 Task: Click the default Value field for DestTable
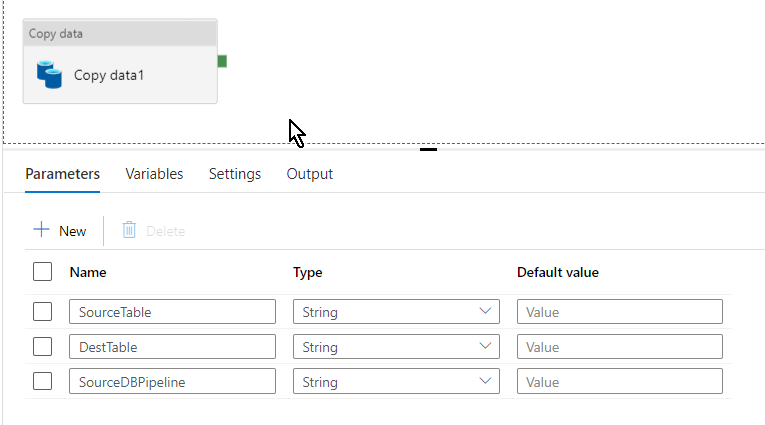click(620, 346)
